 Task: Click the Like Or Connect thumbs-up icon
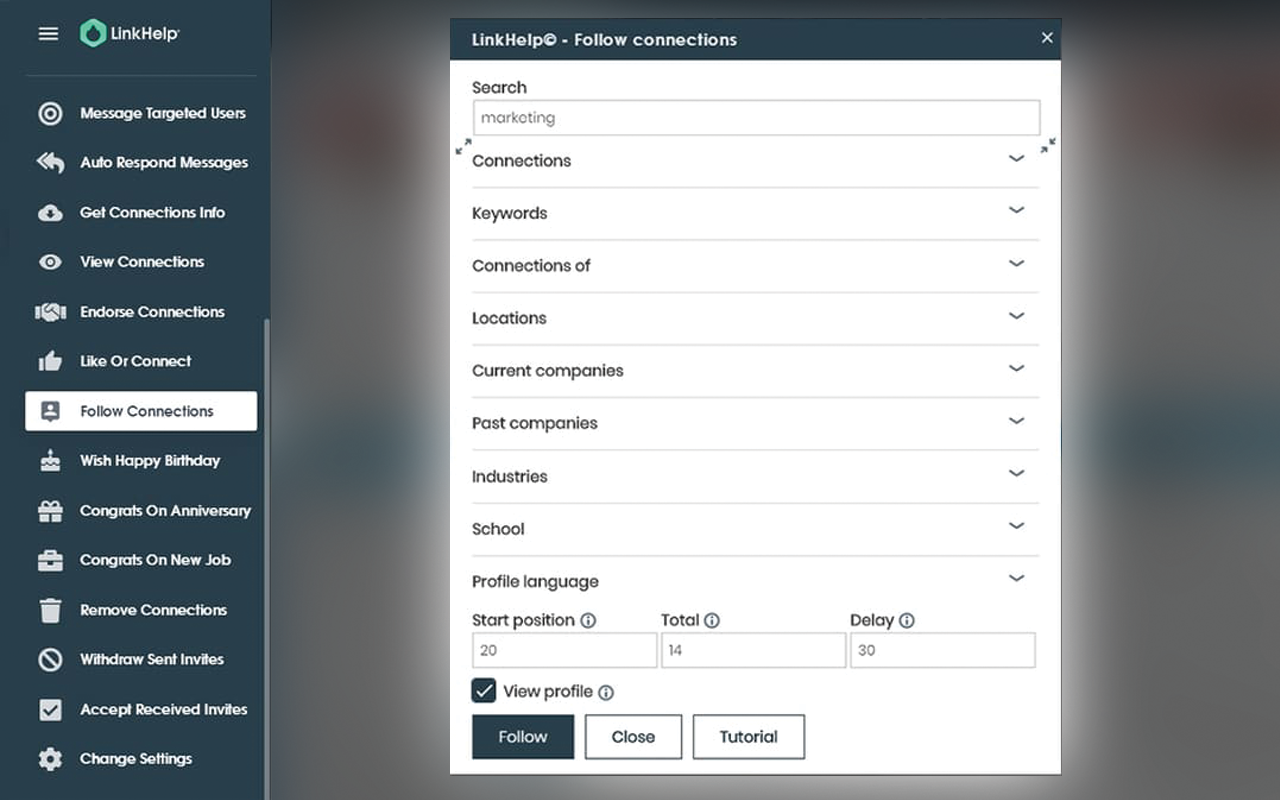50,361
